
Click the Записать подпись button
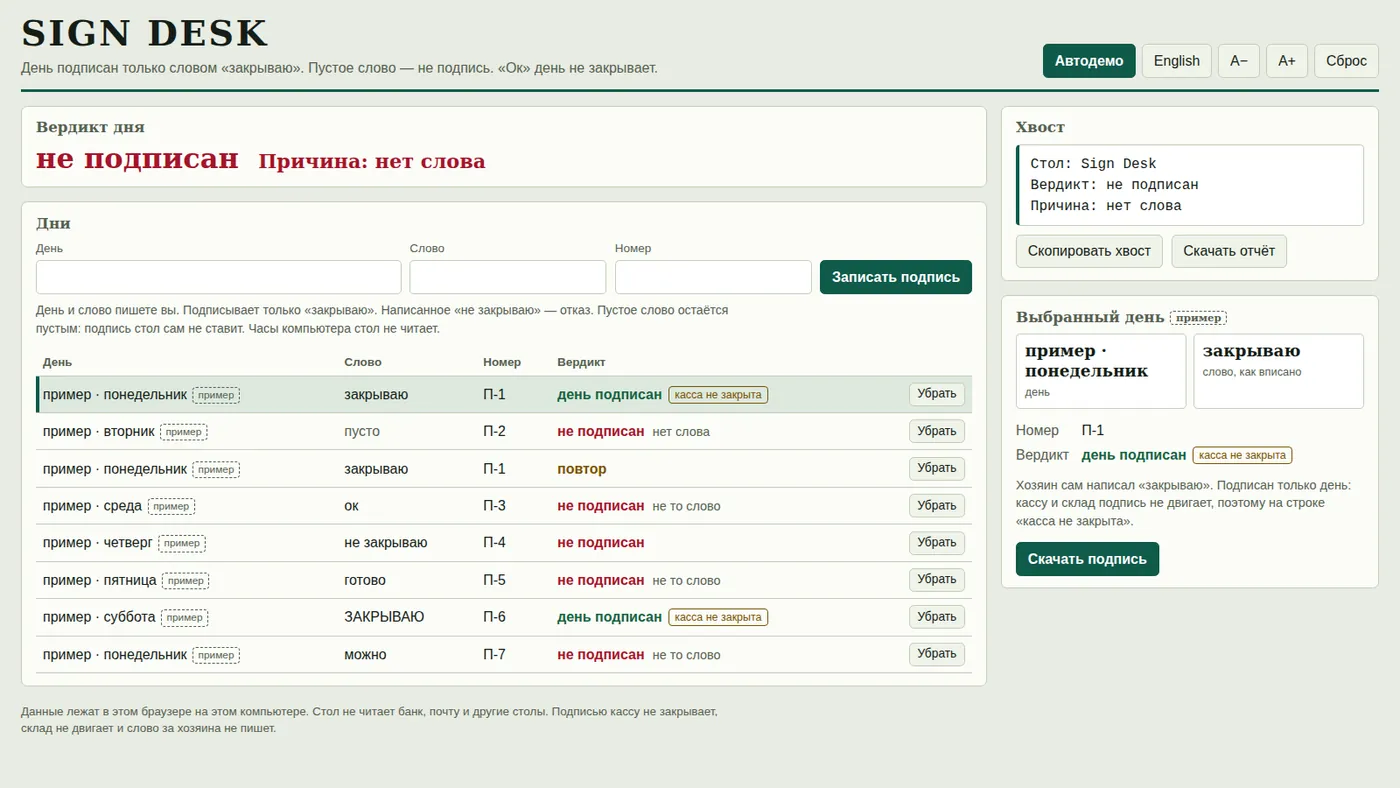896,277
